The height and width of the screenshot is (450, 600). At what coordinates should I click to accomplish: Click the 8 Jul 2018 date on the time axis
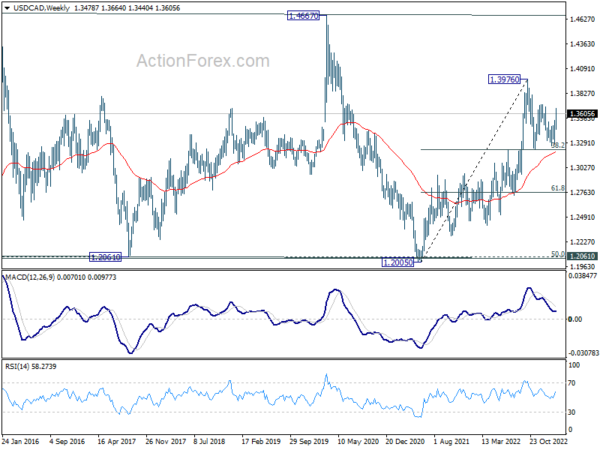click(x=210, y=441)
